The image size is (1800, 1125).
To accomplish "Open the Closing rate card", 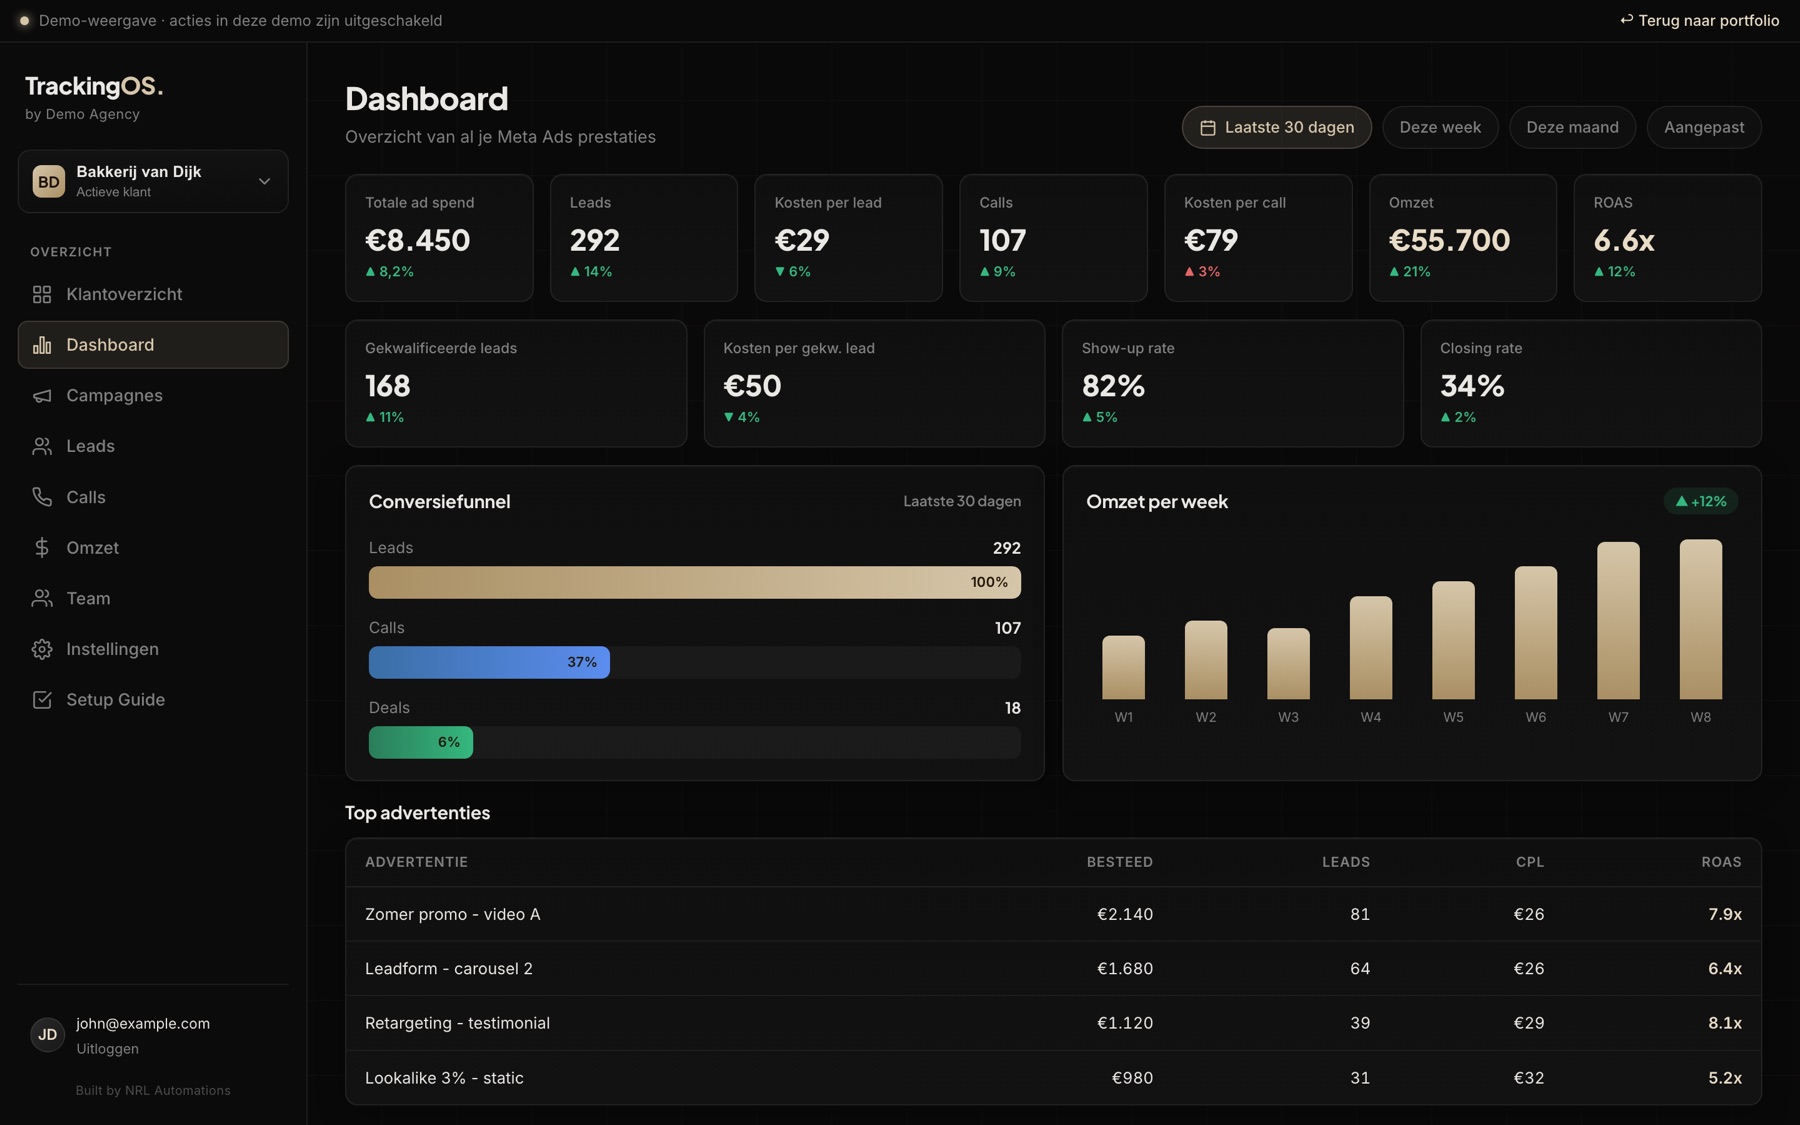I will [1591, 384].
